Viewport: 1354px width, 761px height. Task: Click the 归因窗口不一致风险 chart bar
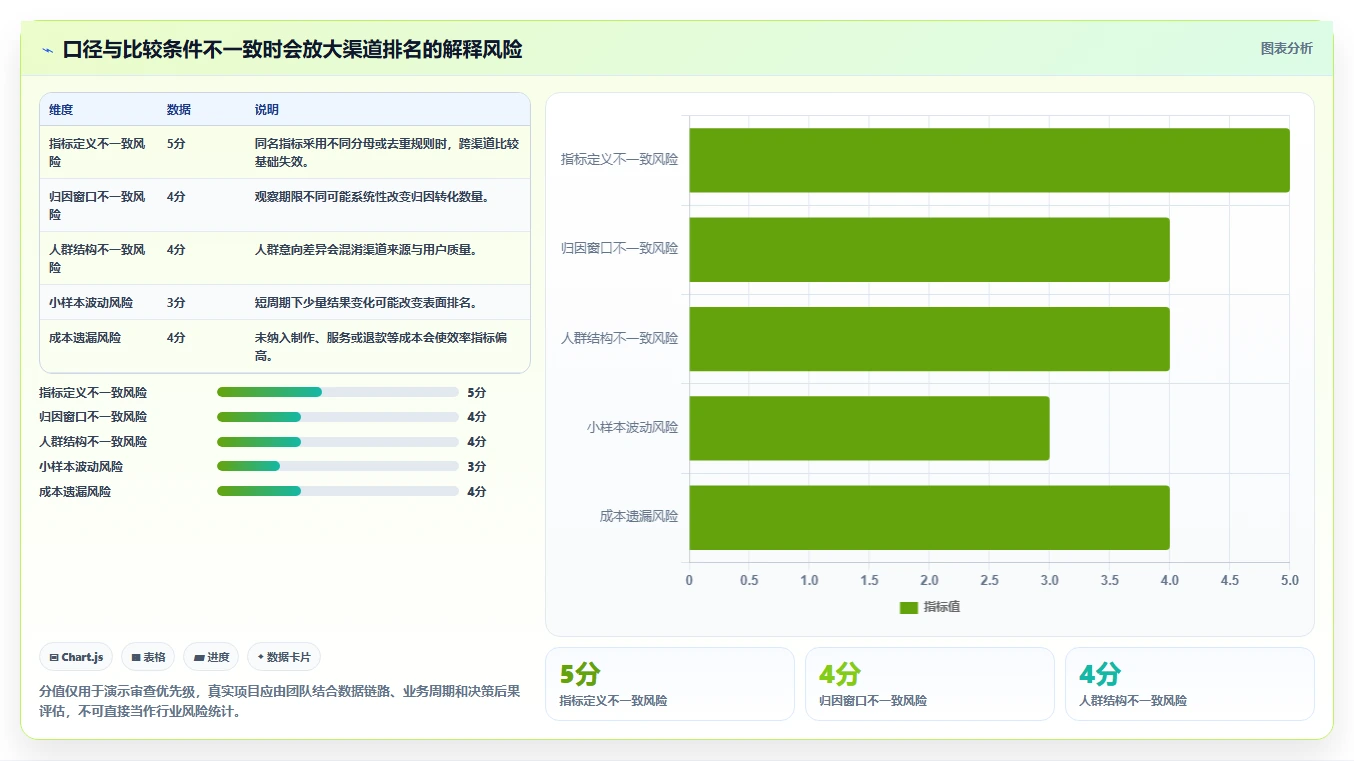tap(929, 249)
